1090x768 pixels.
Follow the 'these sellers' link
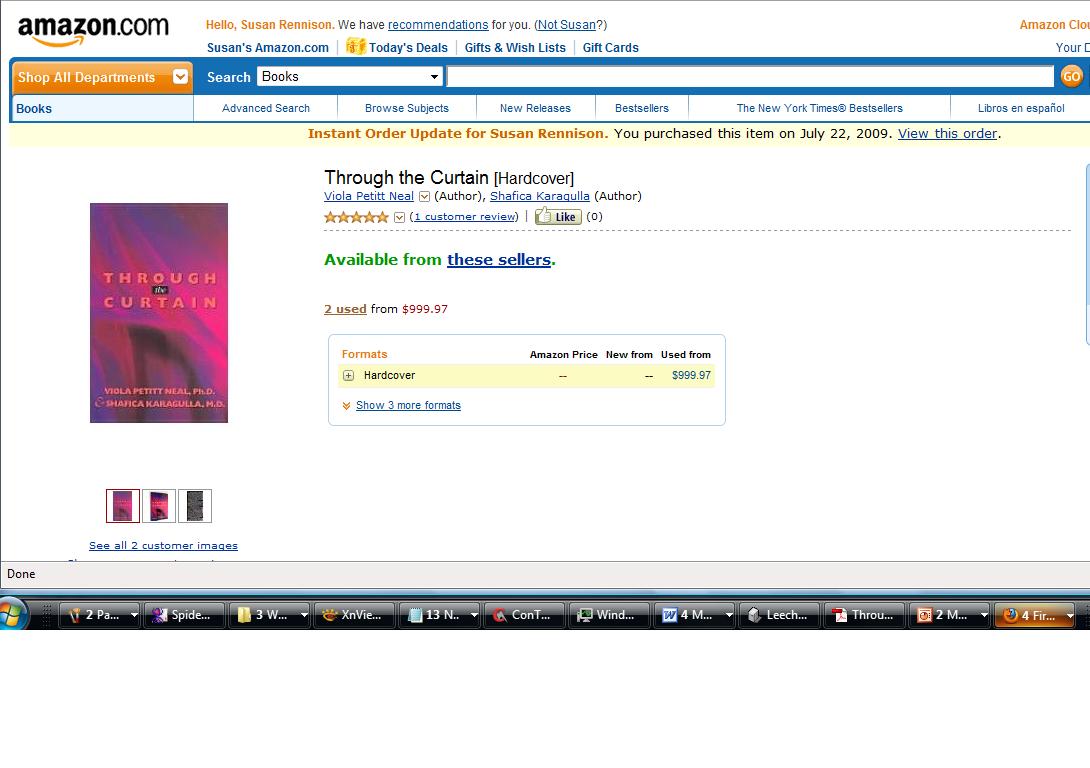499,259
